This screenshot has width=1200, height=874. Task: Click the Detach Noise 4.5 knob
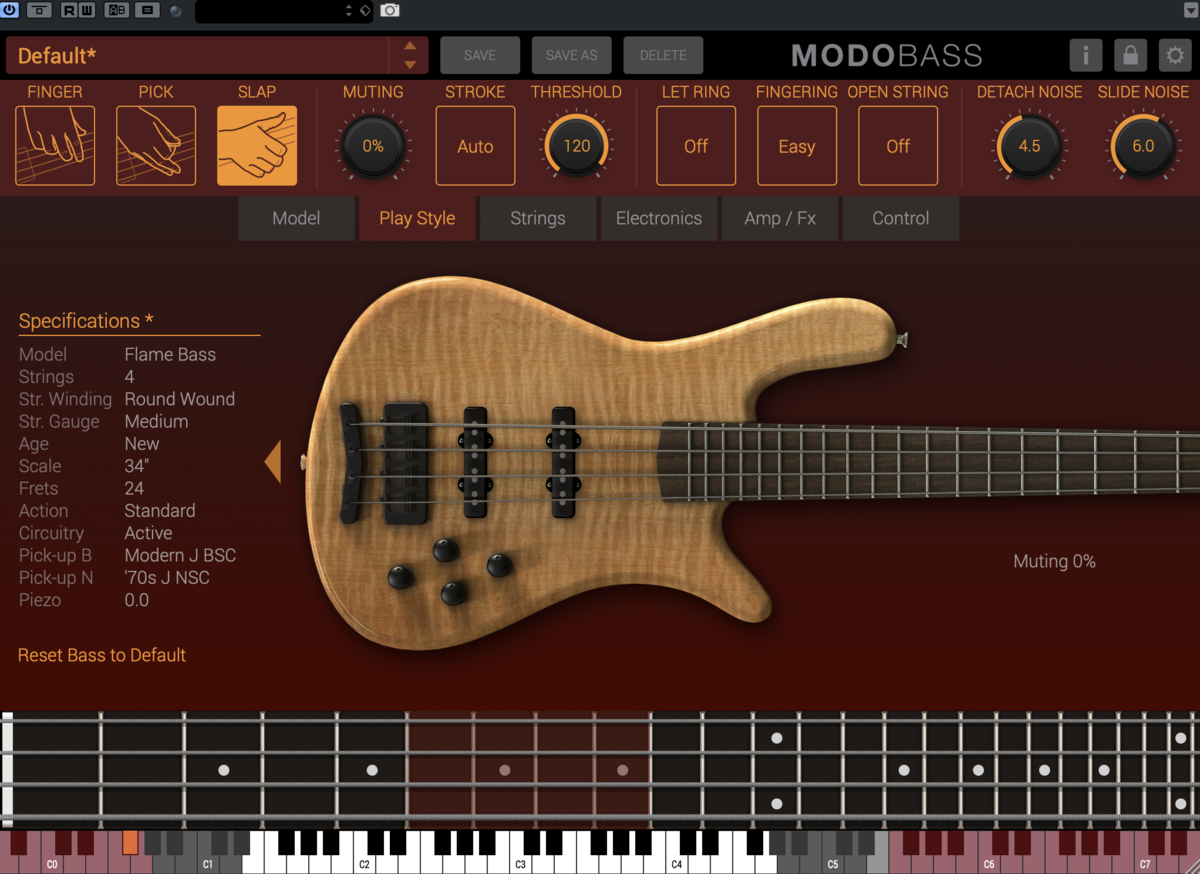click(x=1029, y=146)
